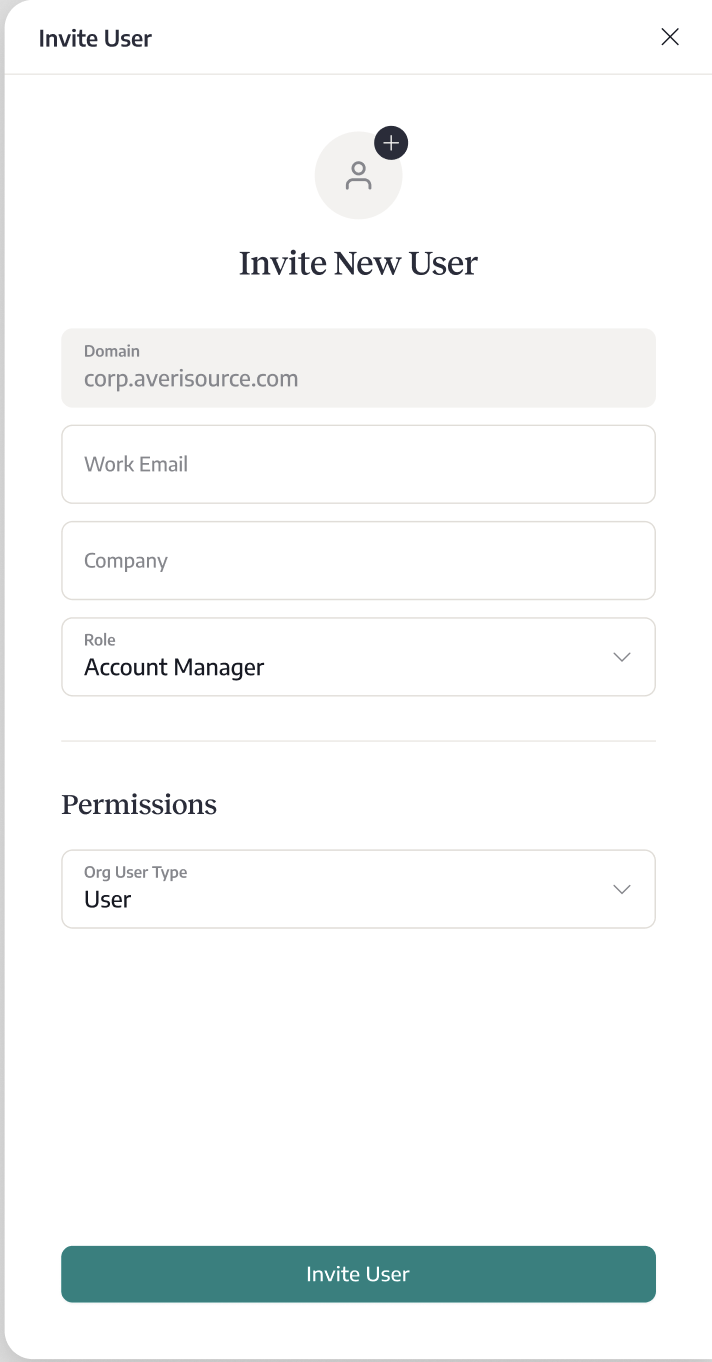Select the Permissions section heading
Viewport: 712px width, 1362px height.
139,804
